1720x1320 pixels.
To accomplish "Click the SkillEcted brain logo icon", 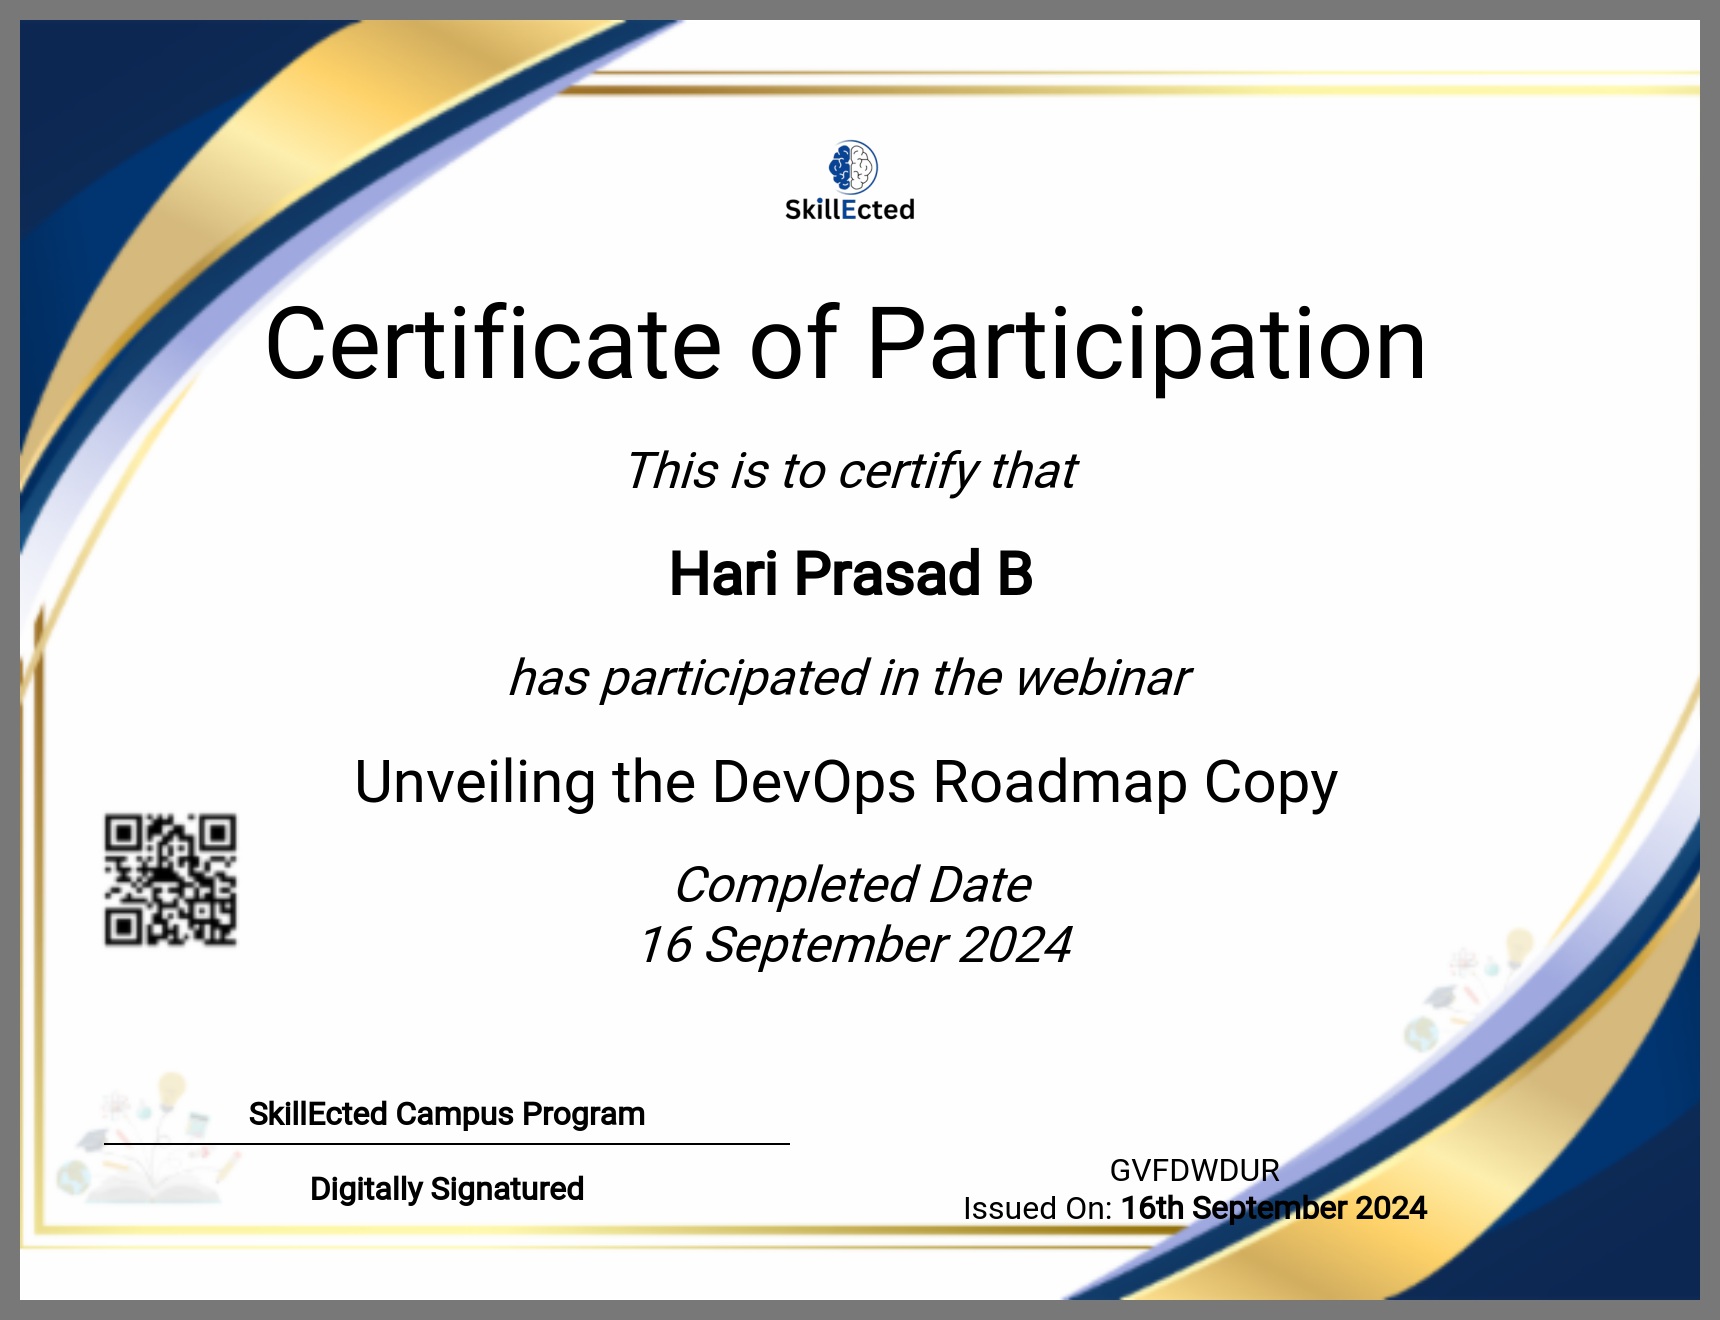I will click(x=852, y=167).
